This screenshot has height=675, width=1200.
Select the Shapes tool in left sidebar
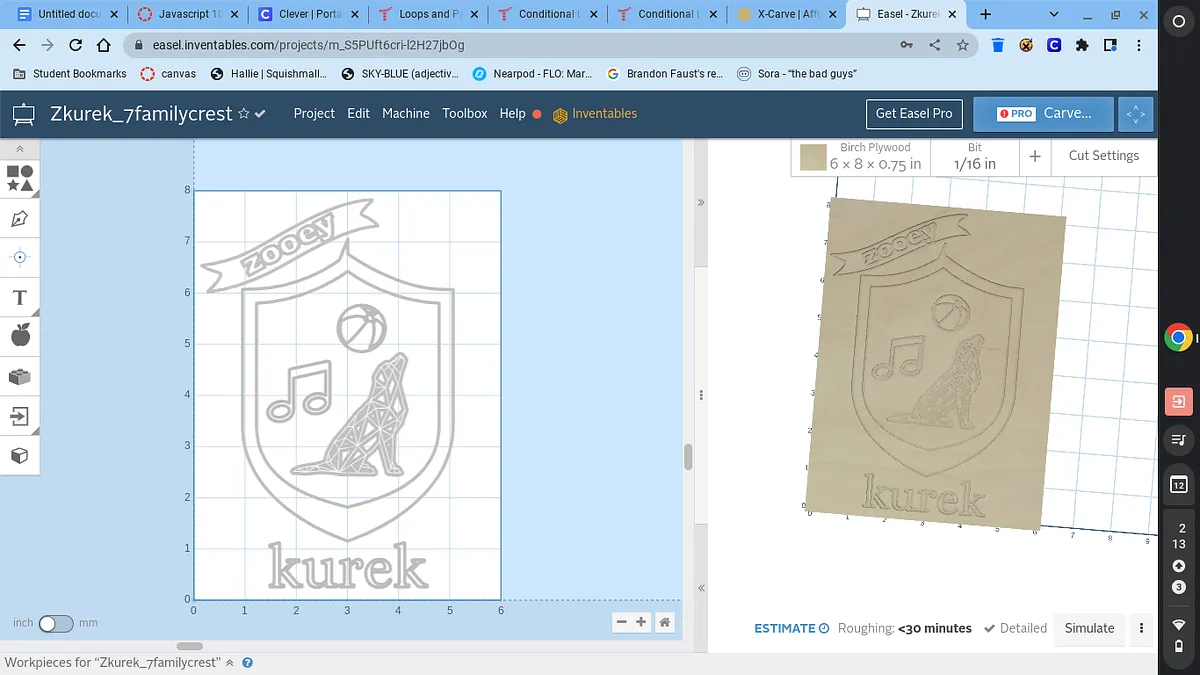click(20, 178)
